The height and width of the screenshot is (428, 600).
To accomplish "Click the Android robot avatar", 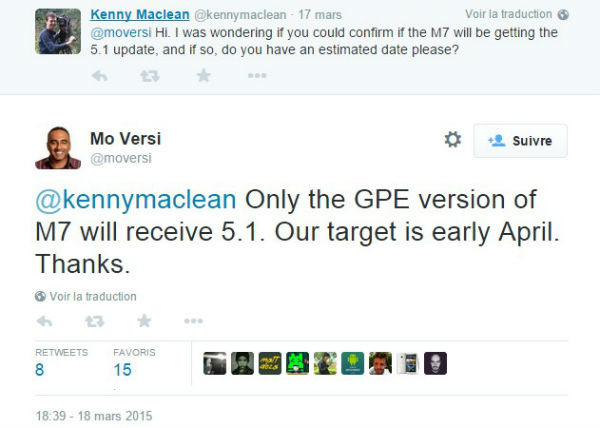I will pyautogui.click(x=352, y=364).
